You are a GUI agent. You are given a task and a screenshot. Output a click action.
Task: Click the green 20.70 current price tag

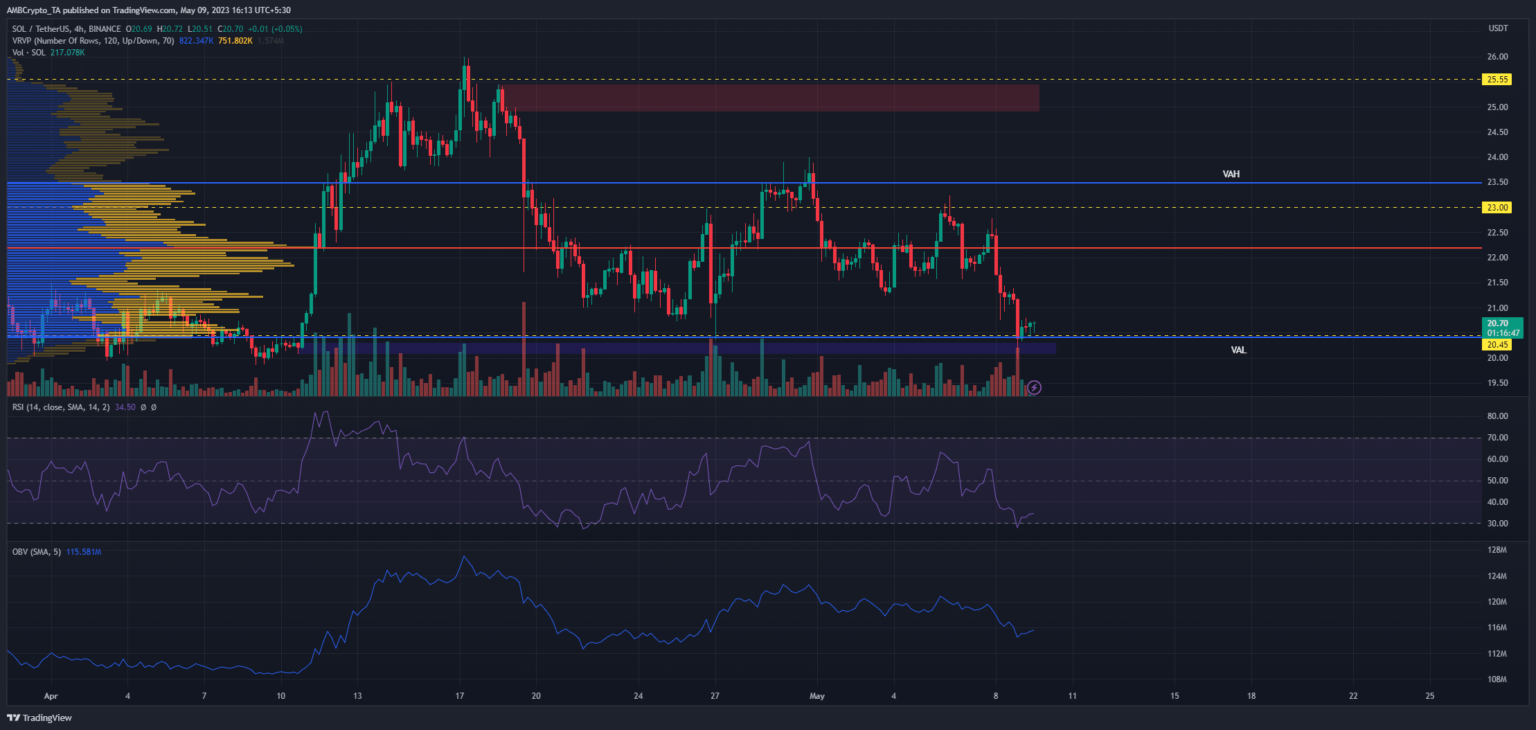[1497, 327]
